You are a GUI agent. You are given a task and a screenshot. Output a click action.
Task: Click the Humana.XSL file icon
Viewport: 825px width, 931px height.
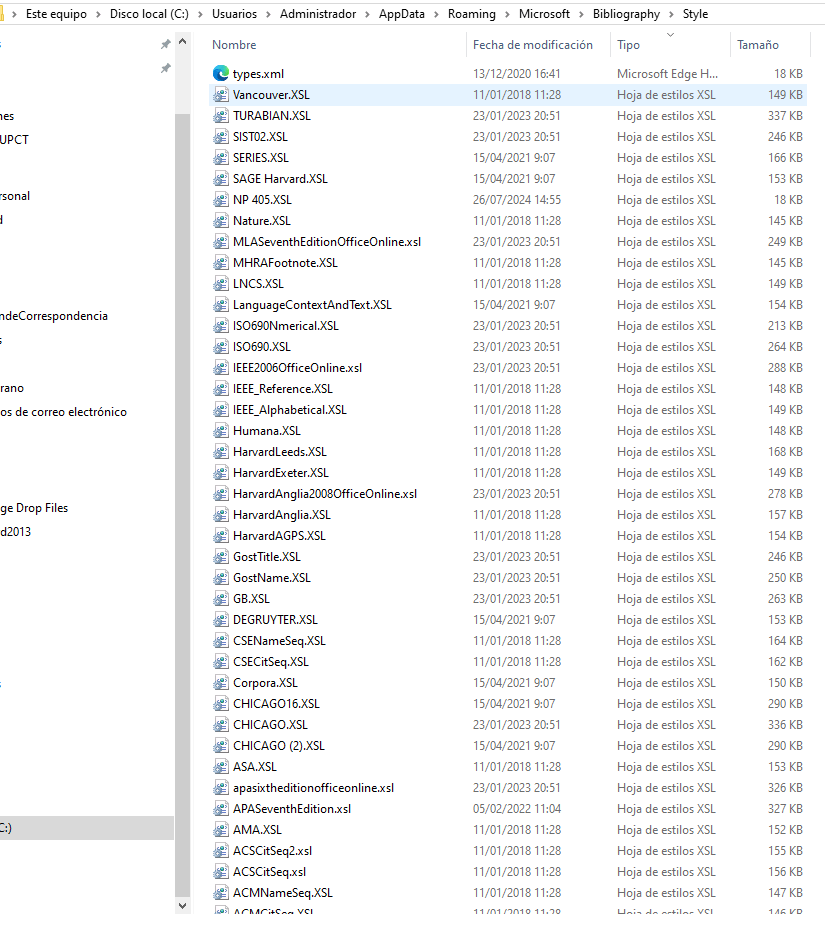coord(221,431)
